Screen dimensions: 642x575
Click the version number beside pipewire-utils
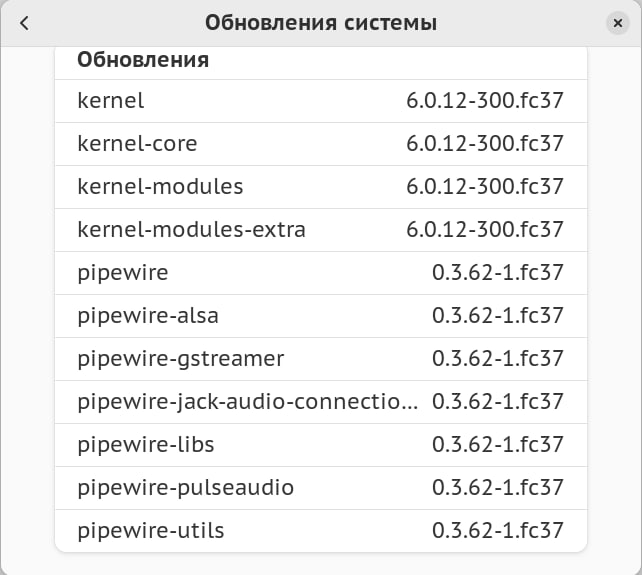pos(498,530)
